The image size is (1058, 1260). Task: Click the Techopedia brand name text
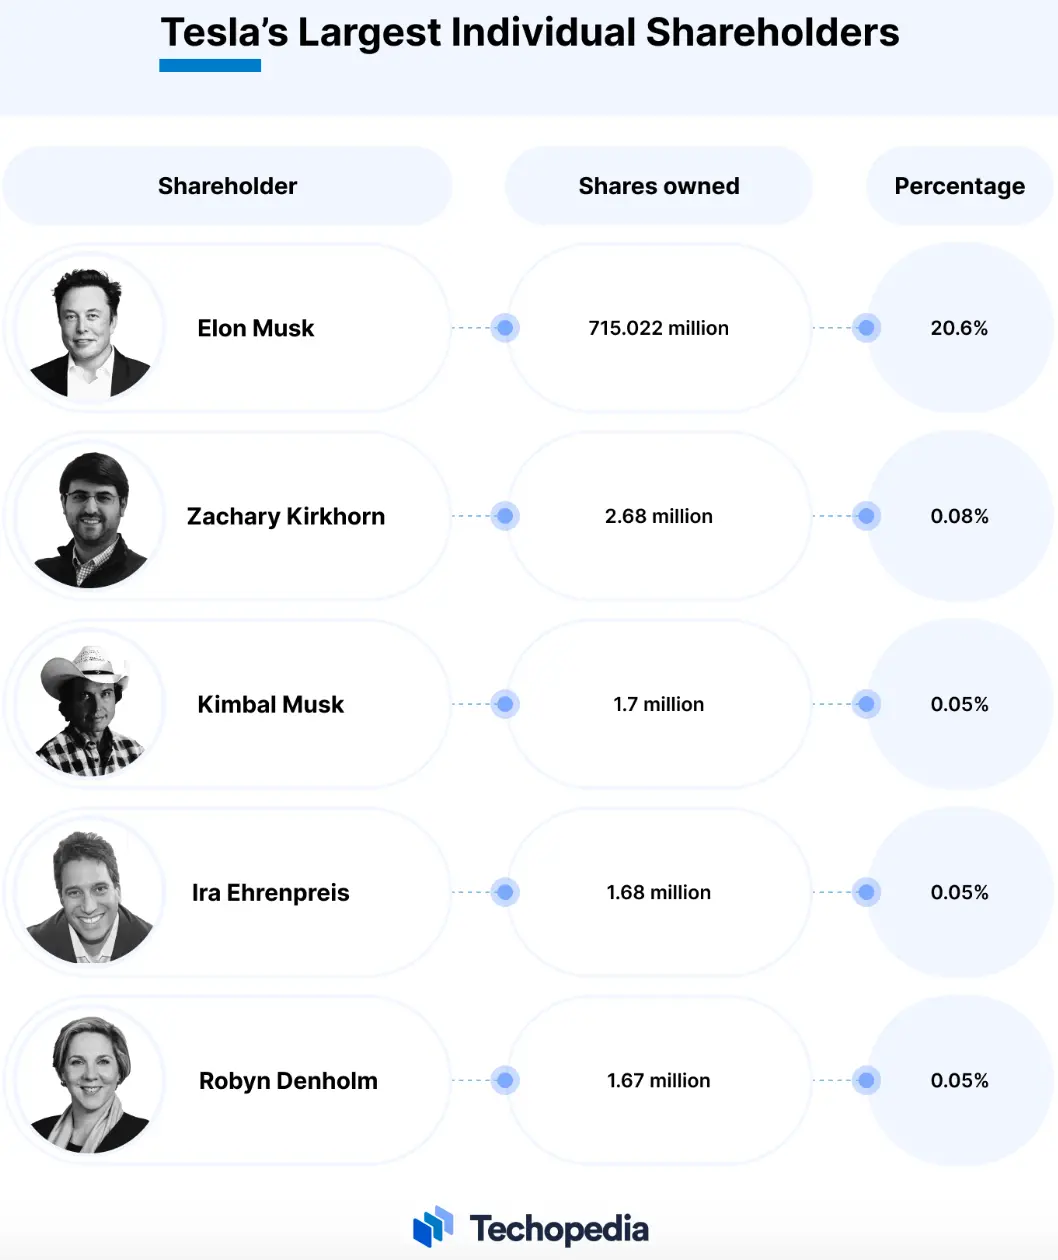pos(559,1228)
